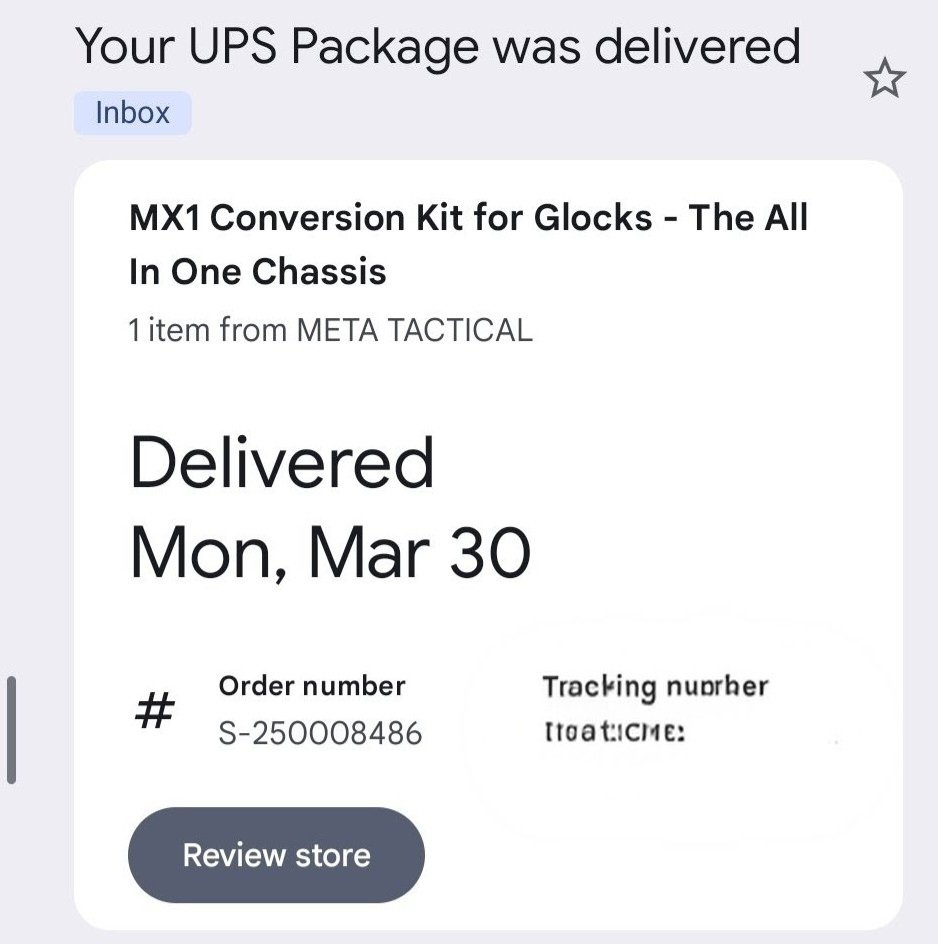The height and width of the screenshot is (944, 938).
Task: Click the Tracking number label
Action: (x=655, y=687)
